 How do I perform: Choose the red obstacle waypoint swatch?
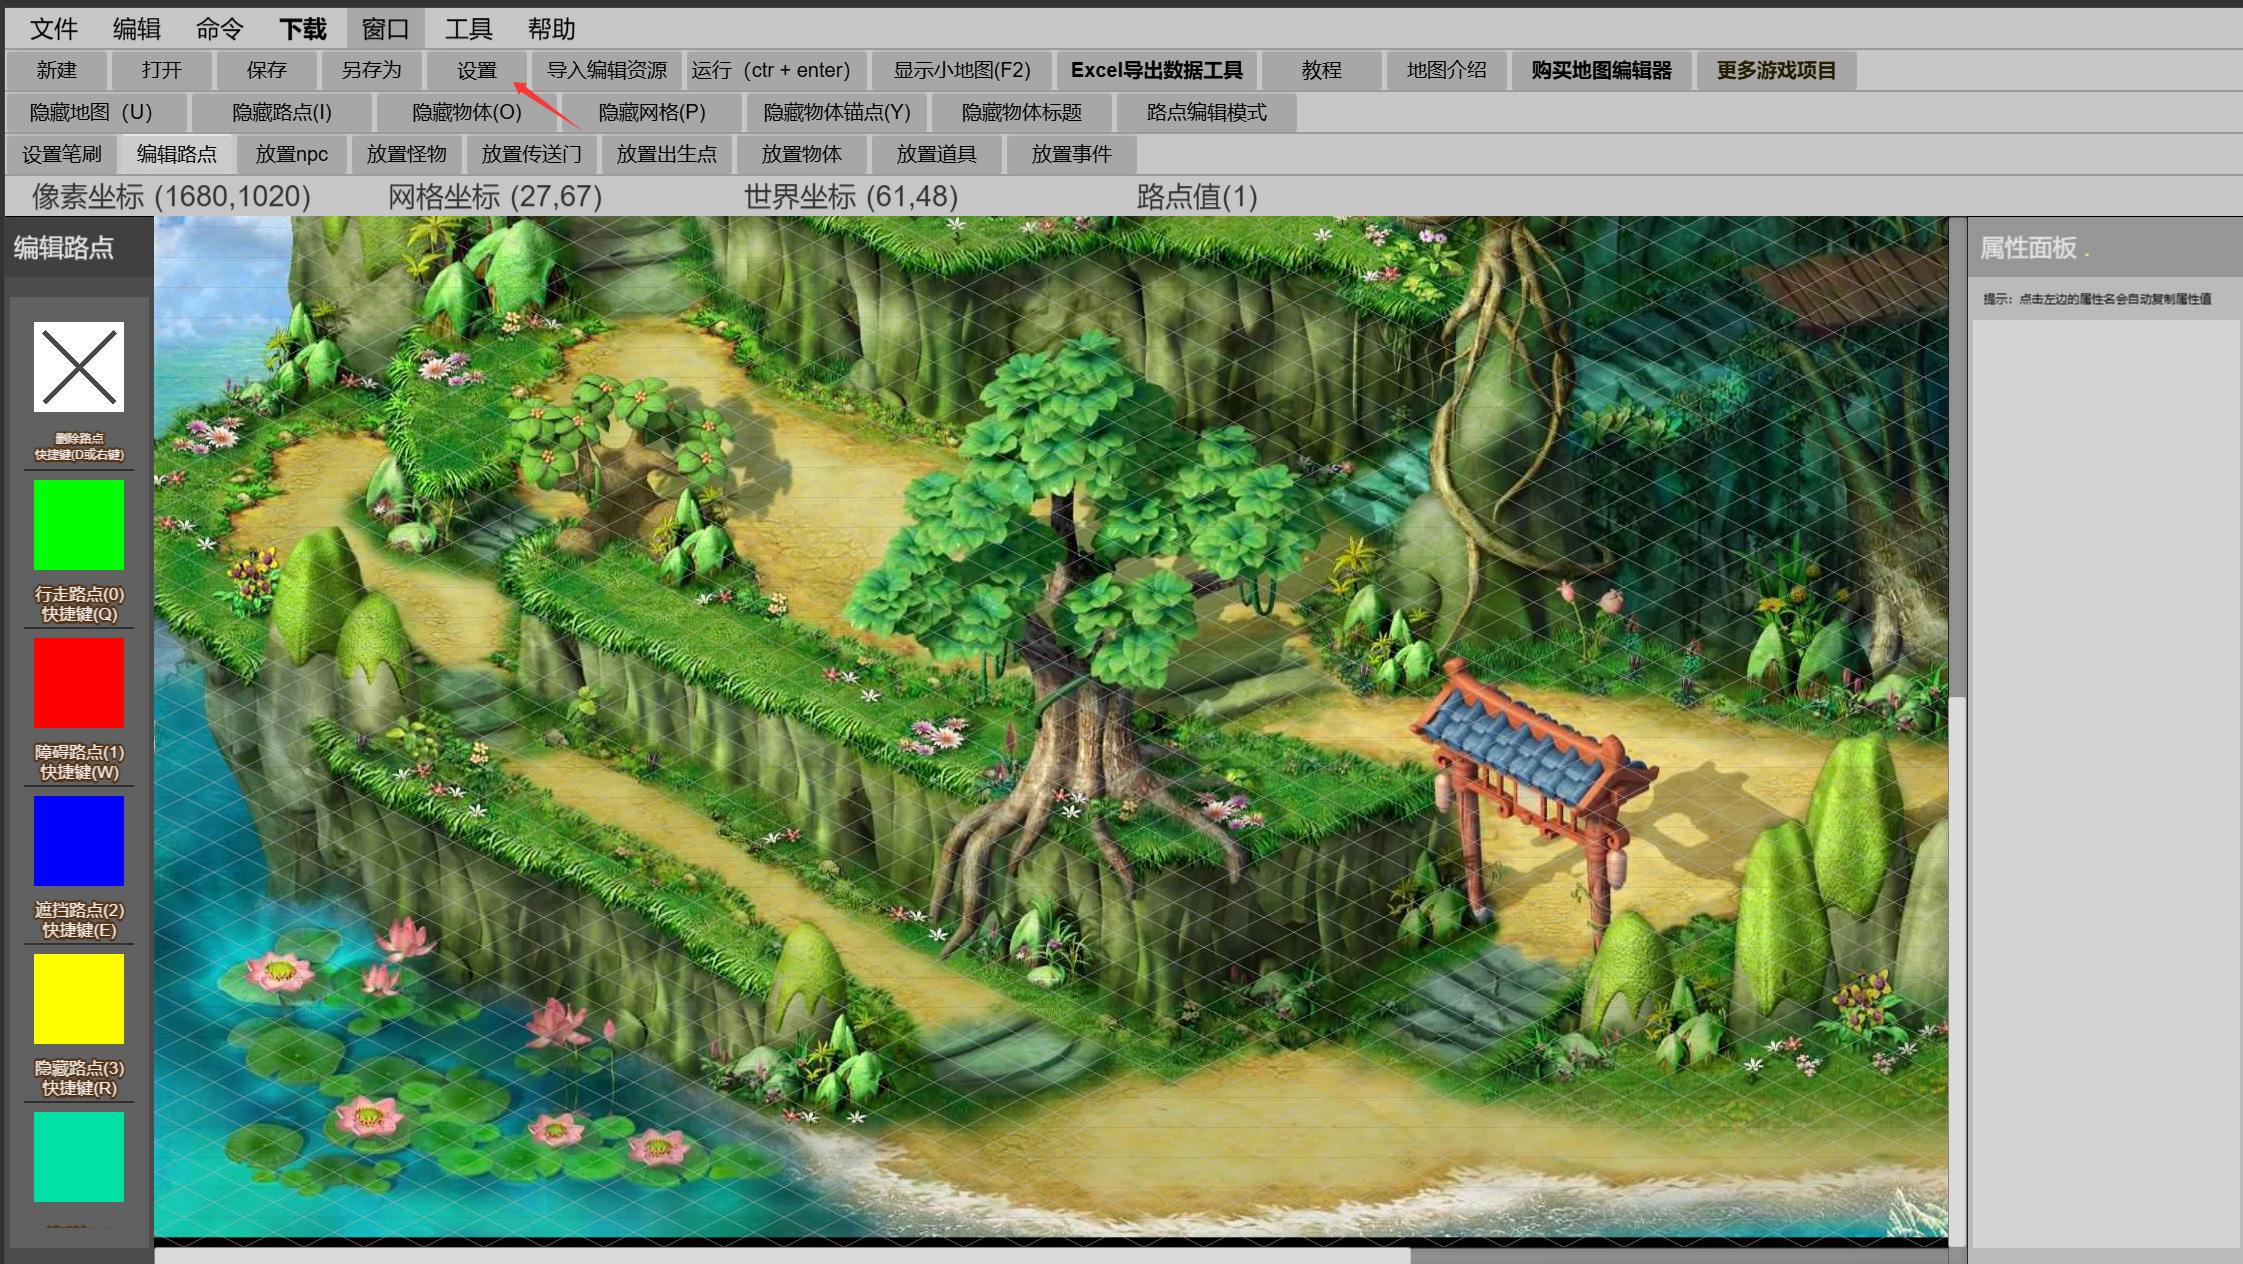pyautogui.click(x=79, y=683)
